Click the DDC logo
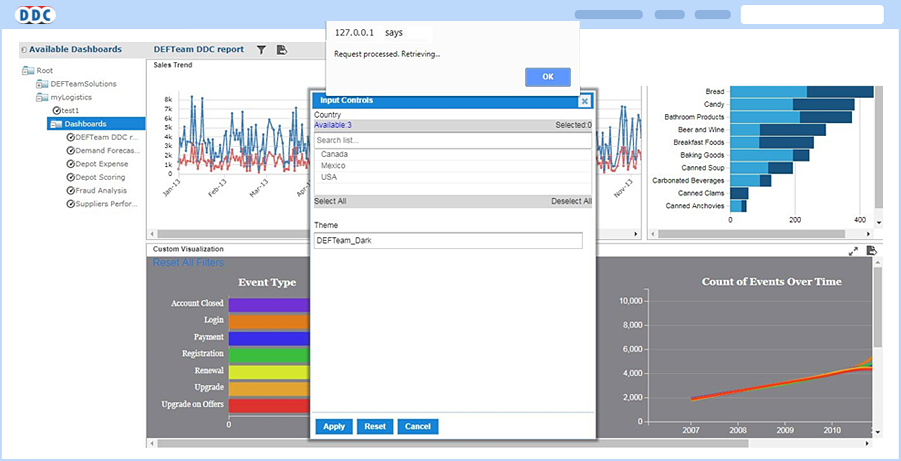Screen dimensions: 901x461 (x=37, y=15)
